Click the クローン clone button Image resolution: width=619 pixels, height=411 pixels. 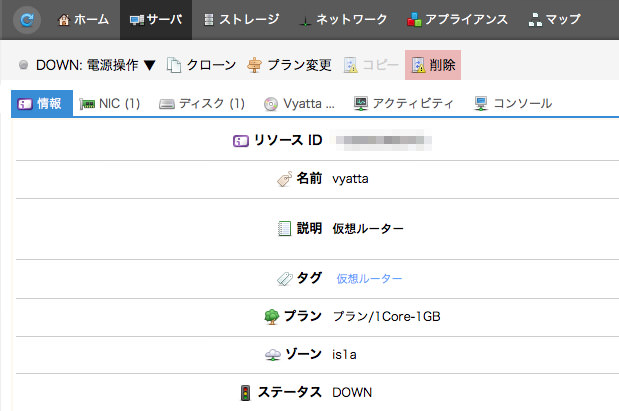[x=201, y=66]
